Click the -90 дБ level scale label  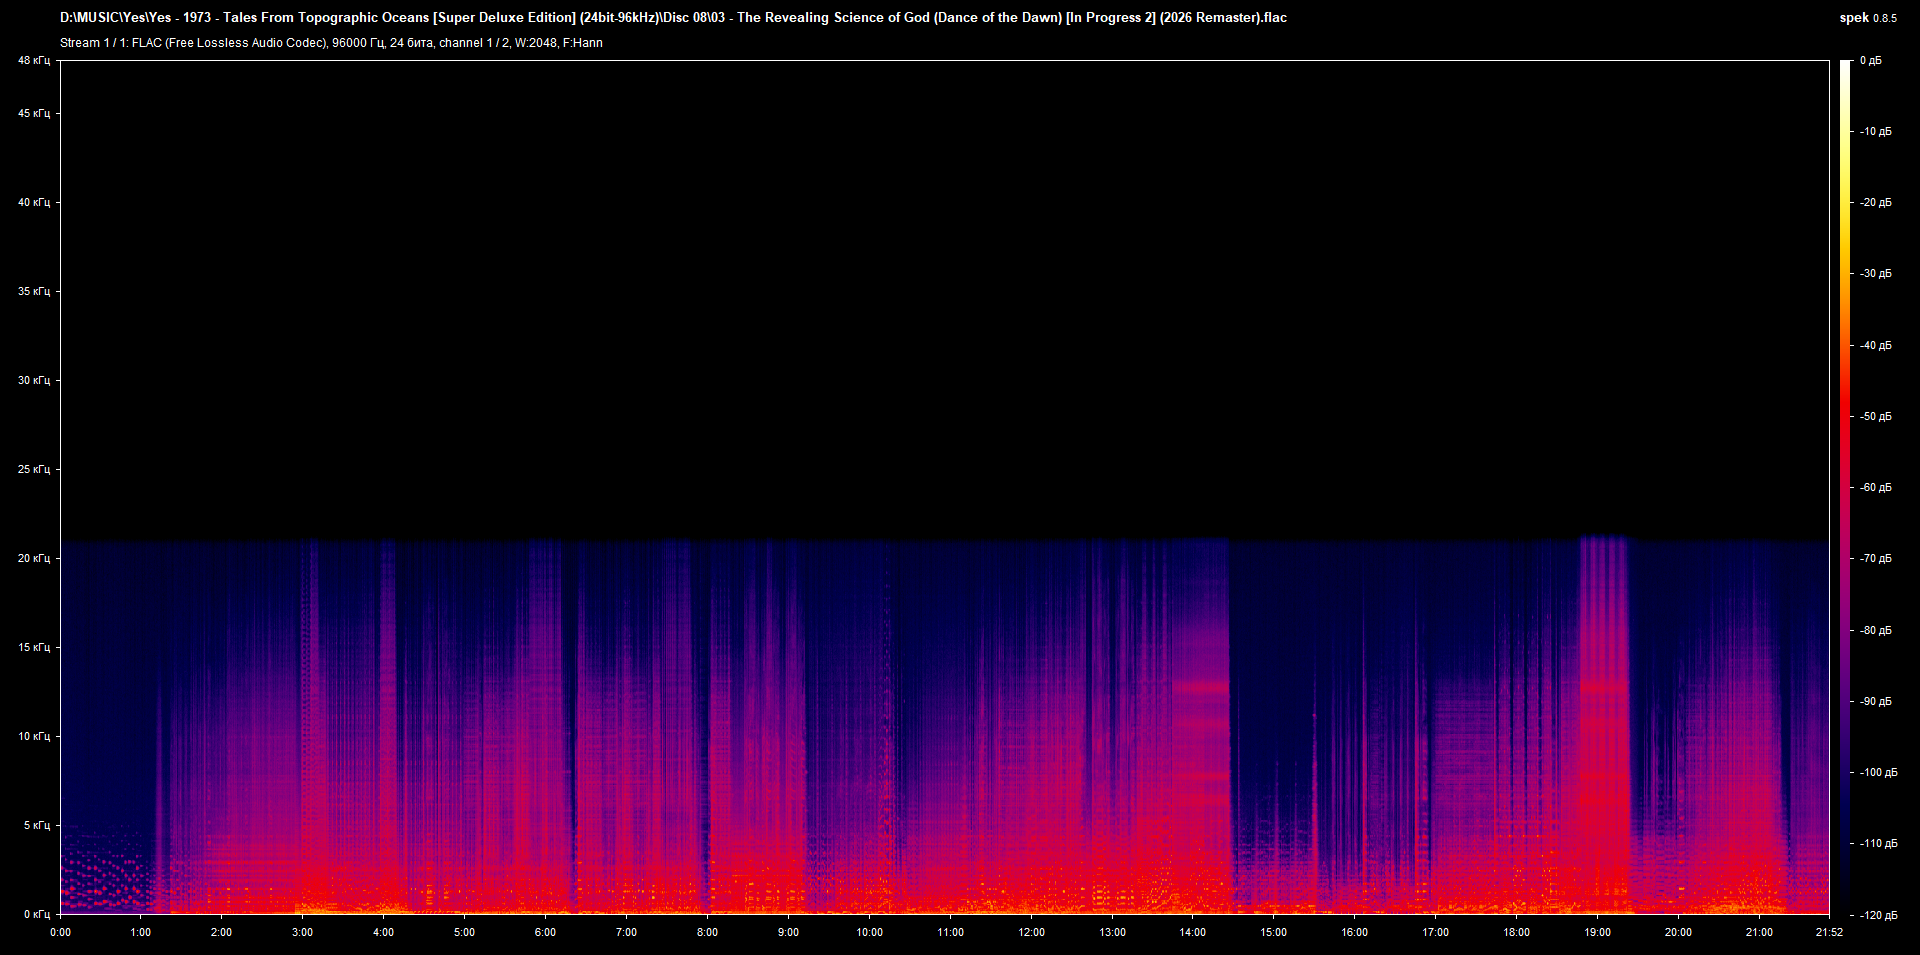[1876, 702]
